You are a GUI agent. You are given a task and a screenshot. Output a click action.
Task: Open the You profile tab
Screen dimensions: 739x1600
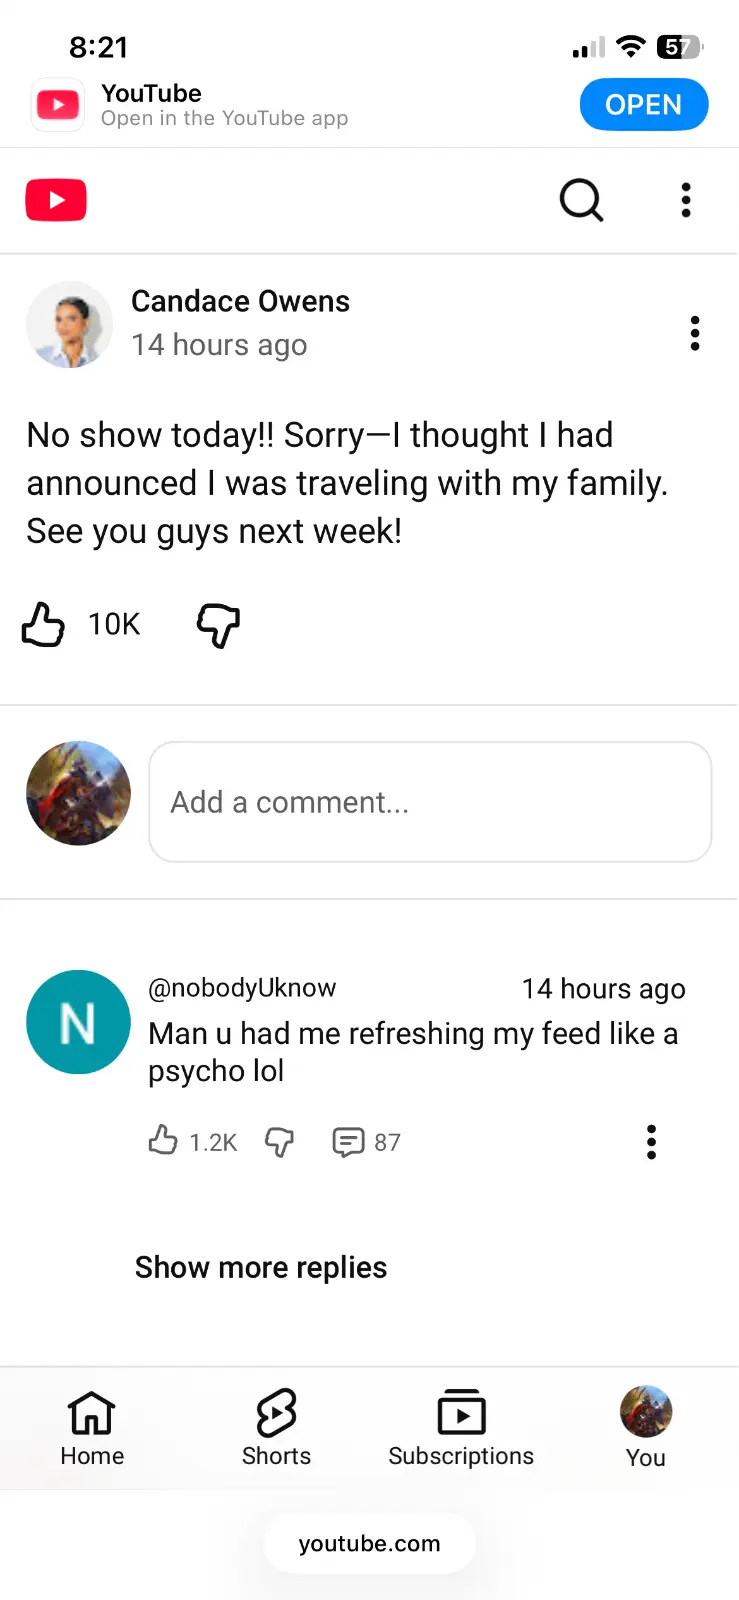click(646, 1427)
